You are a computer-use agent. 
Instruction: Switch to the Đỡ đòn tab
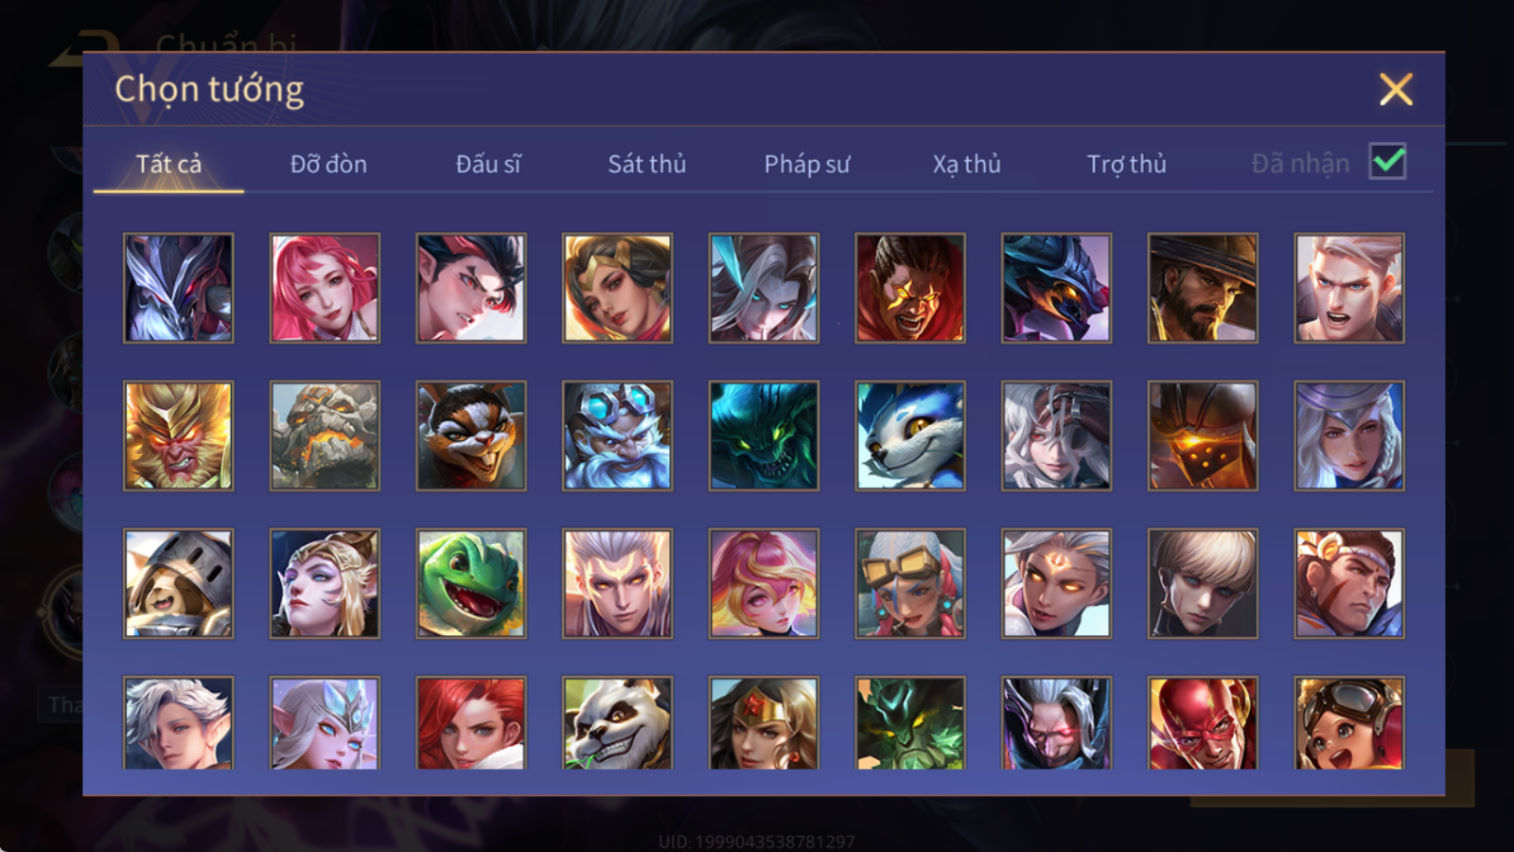[328, 164]
